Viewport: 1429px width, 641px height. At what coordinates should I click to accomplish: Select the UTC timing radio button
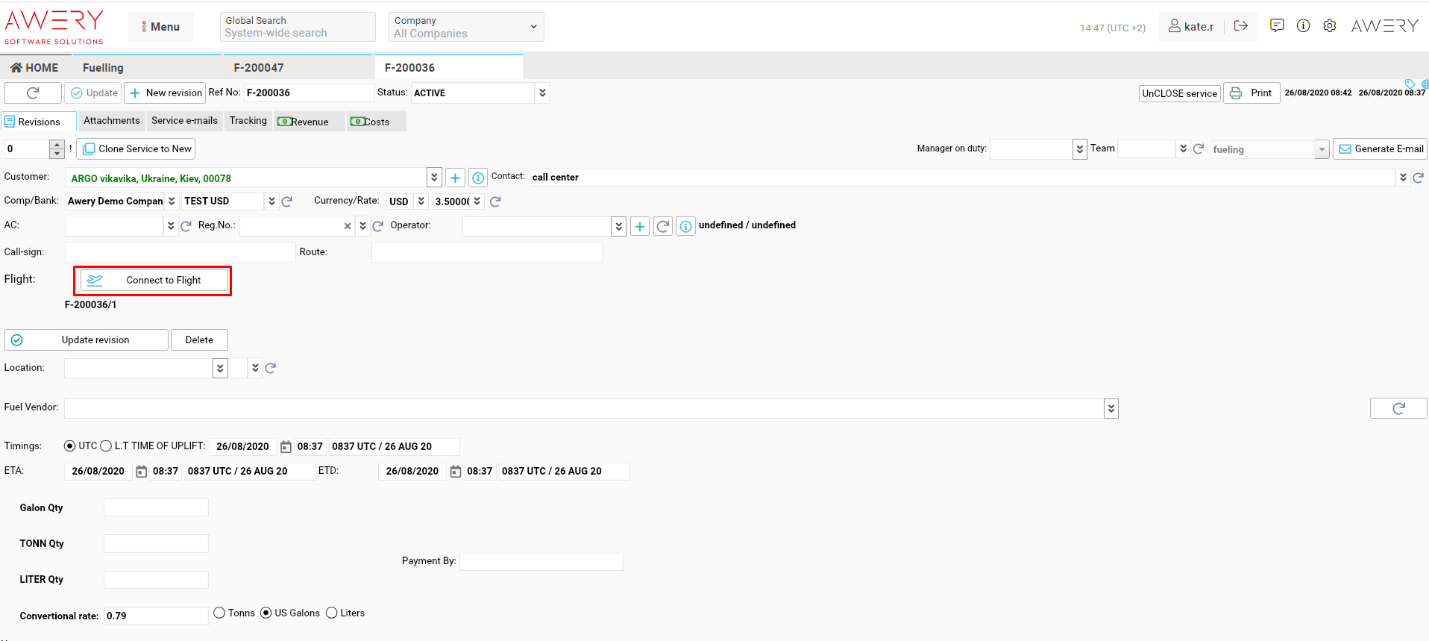tap(70, 446)
